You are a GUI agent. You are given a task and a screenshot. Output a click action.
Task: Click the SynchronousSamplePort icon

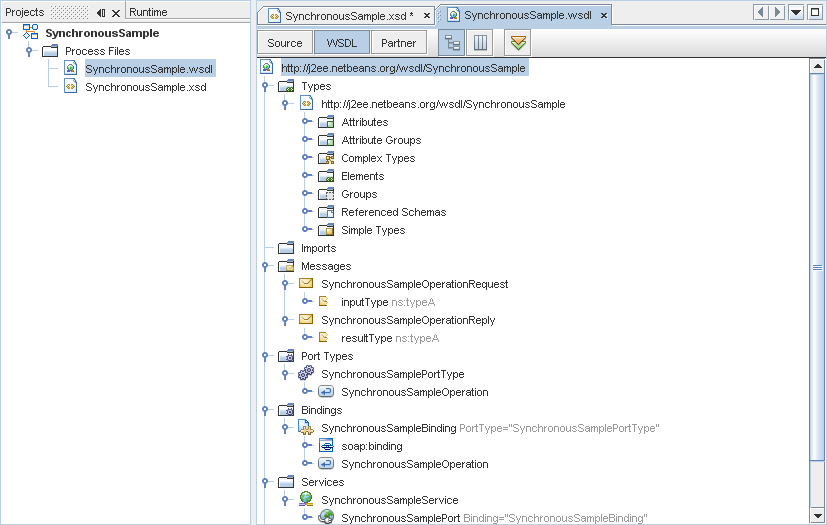click(326, 517)
